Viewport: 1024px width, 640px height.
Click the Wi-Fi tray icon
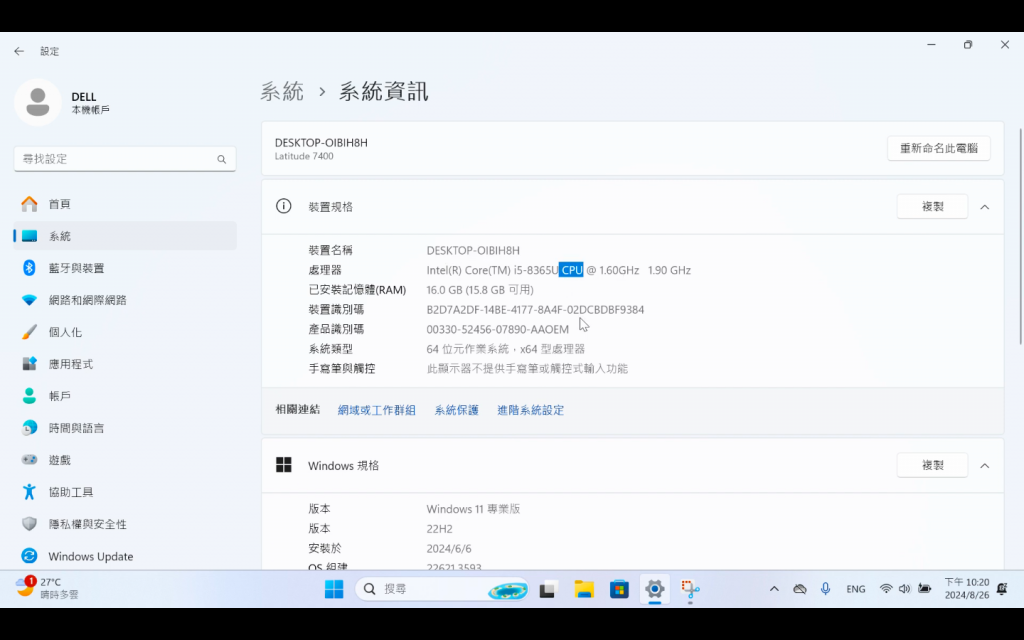886,588
